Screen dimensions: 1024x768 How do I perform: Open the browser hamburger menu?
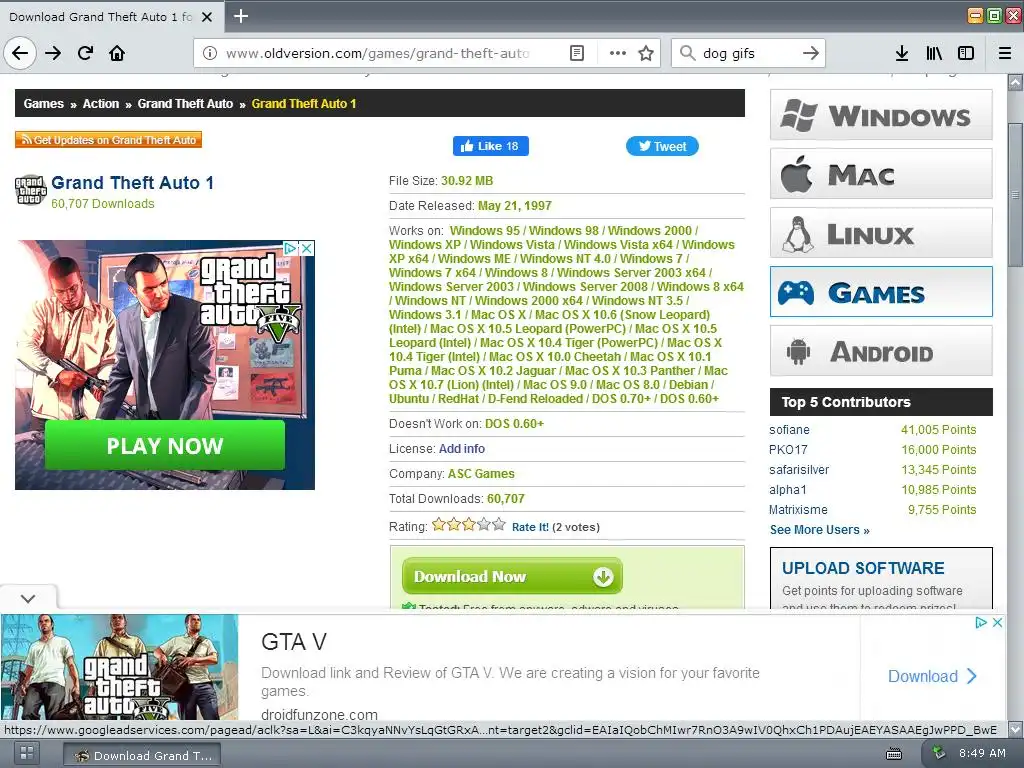point(1005,53)
